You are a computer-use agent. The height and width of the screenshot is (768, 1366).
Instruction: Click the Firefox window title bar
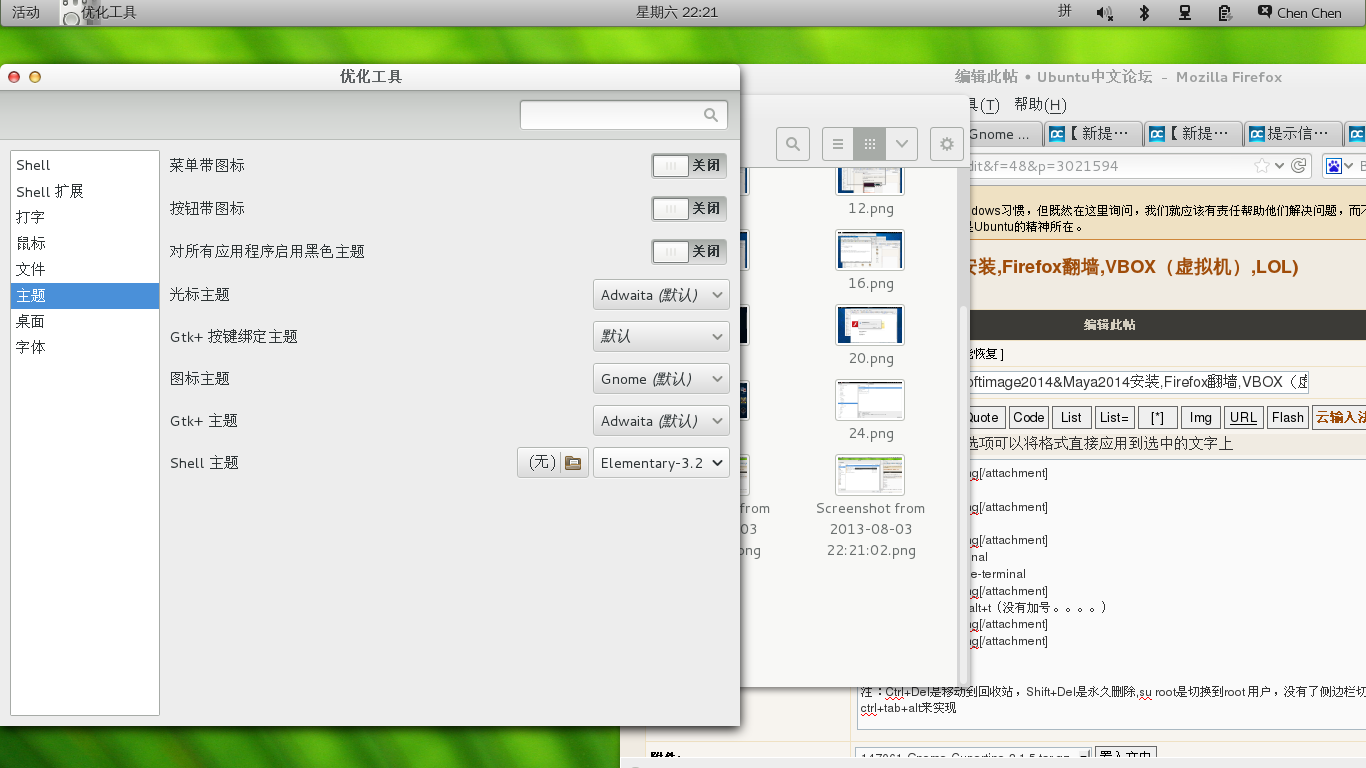1118,77
